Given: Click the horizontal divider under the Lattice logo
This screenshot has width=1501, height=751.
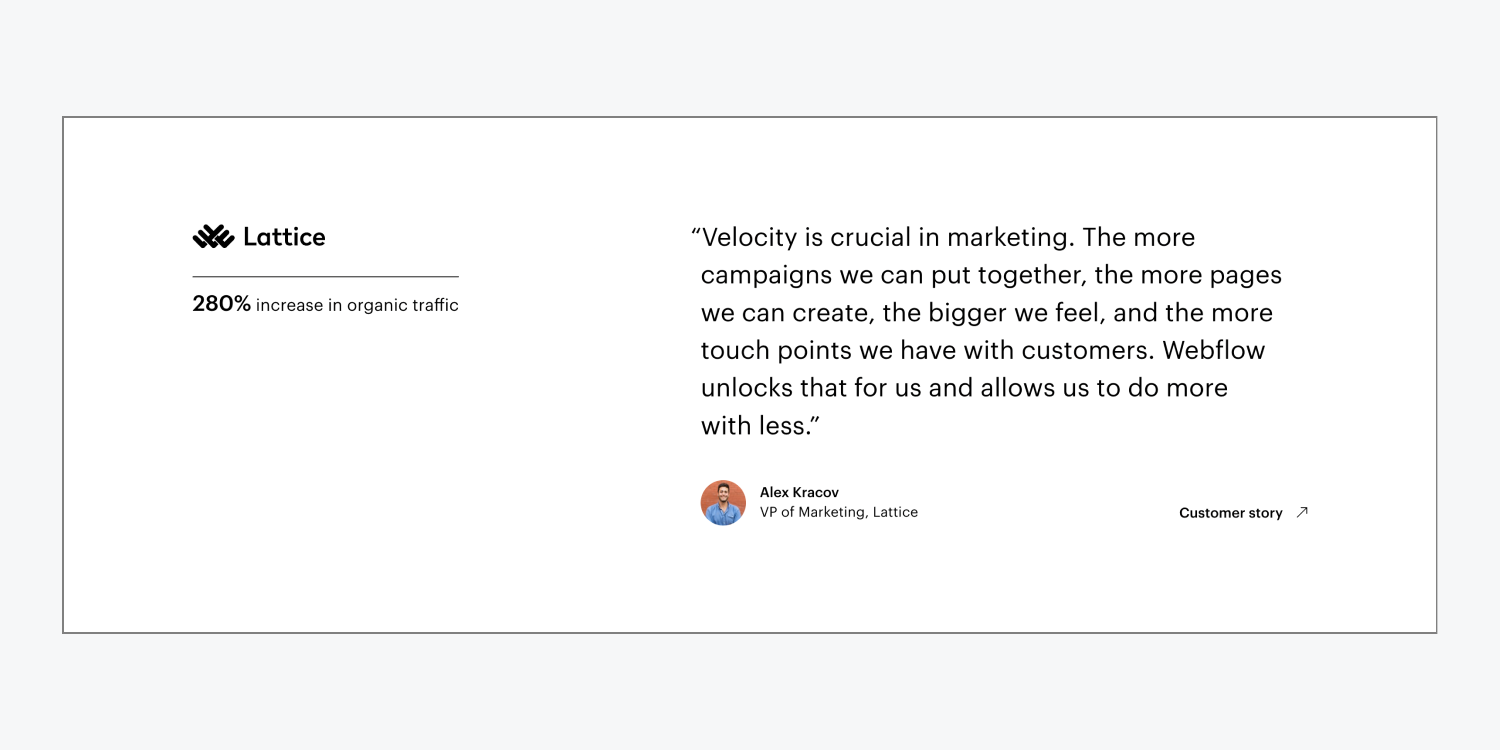Looking at the screenshot, I should pyautogui.click(x=325, y=276).
